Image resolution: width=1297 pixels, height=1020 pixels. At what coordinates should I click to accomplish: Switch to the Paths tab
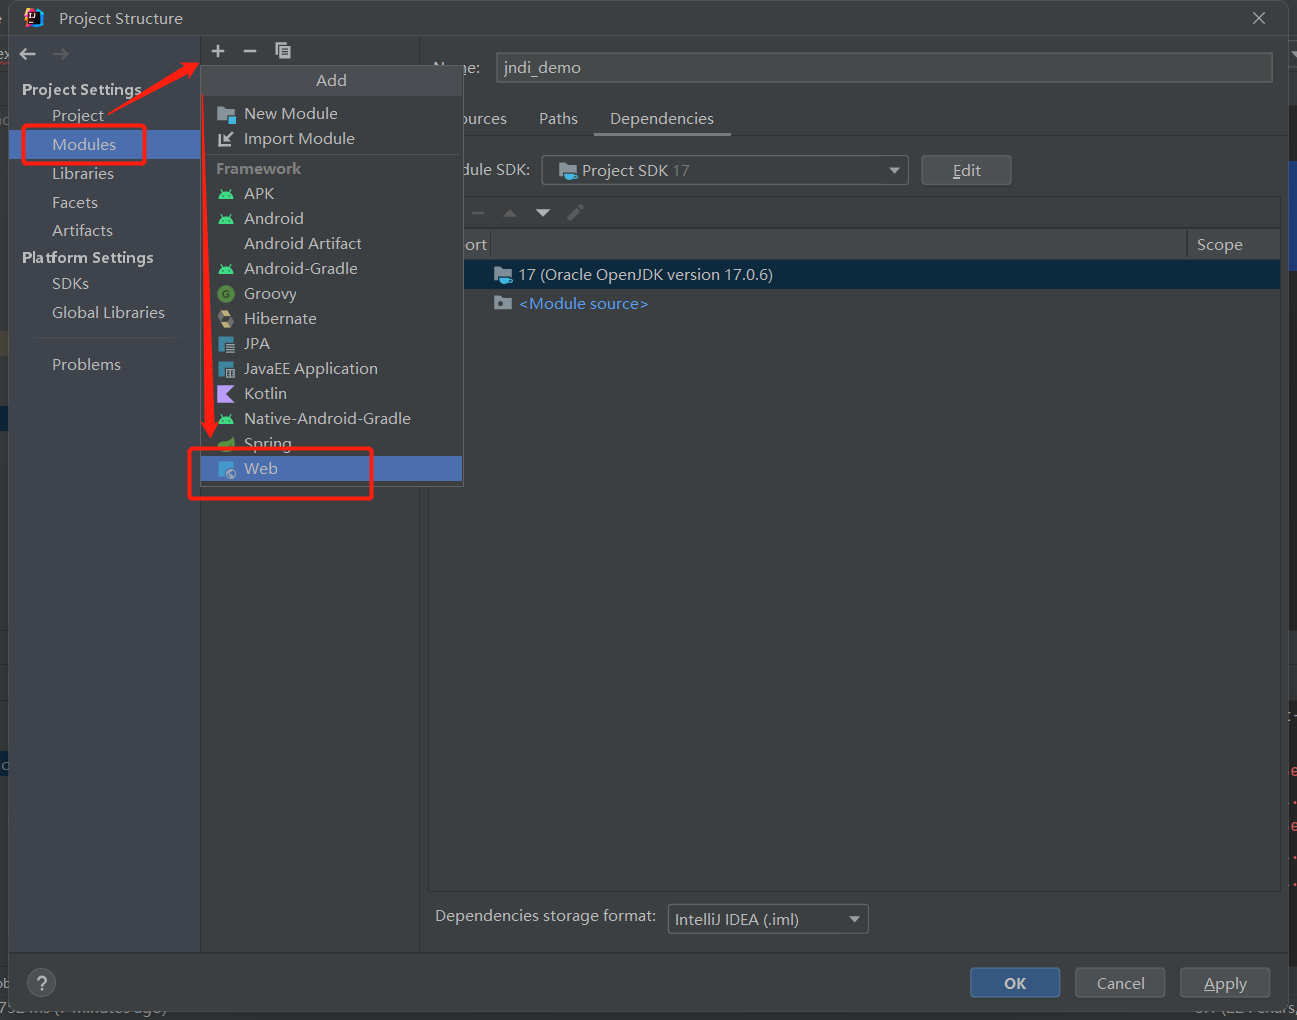(x=558, y=119)
